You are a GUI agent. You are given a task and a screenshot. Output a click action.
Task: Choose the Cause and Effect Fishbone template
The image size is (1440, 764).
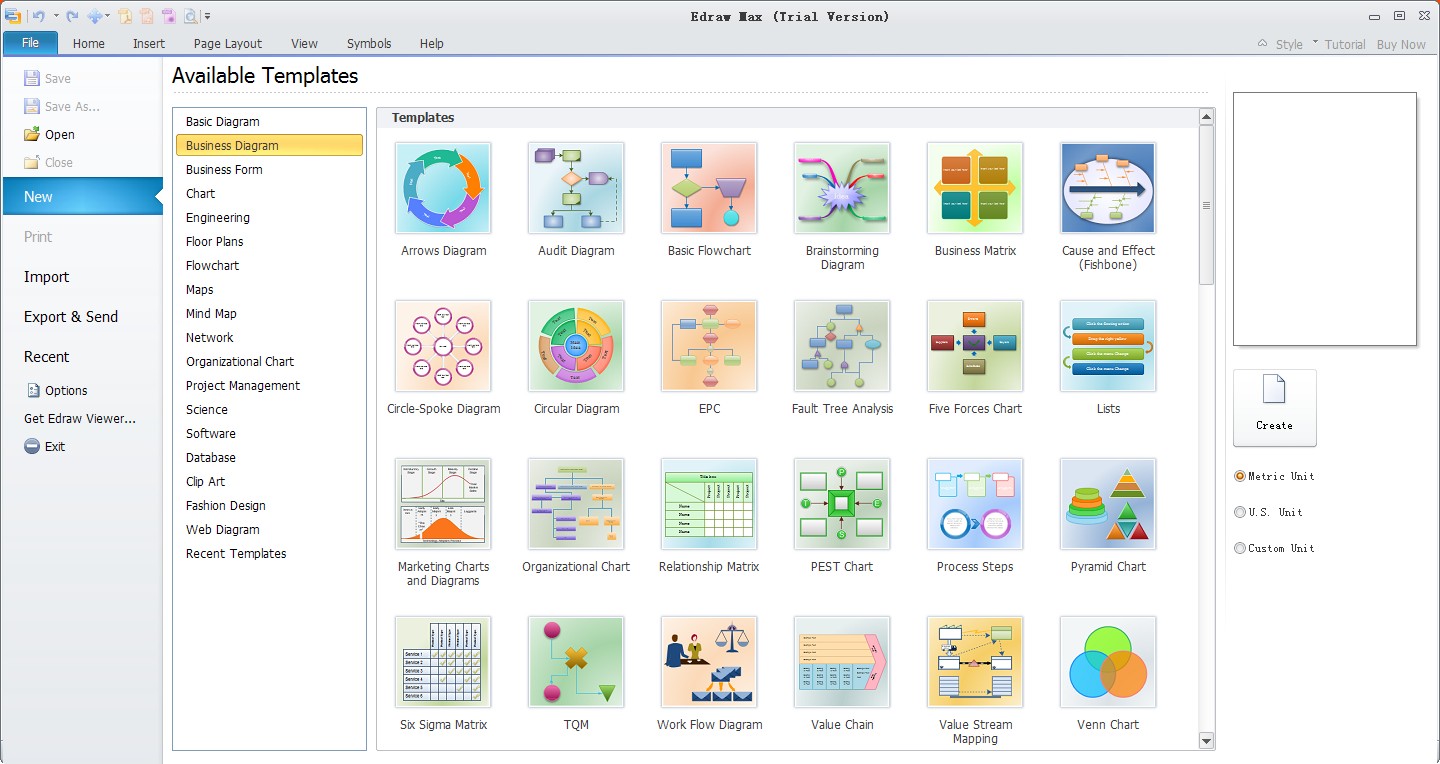1108,188
